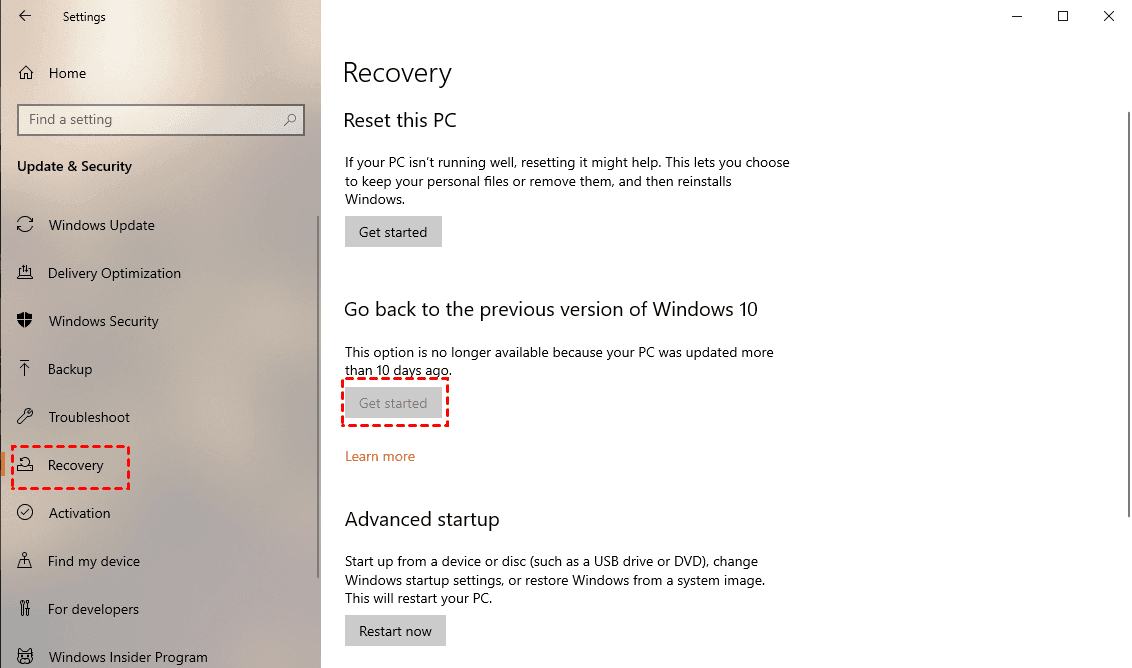Open the Recovery settings page
Image resolution: width=1132 pixels, height=668 pixels.
tap(75, 465)
